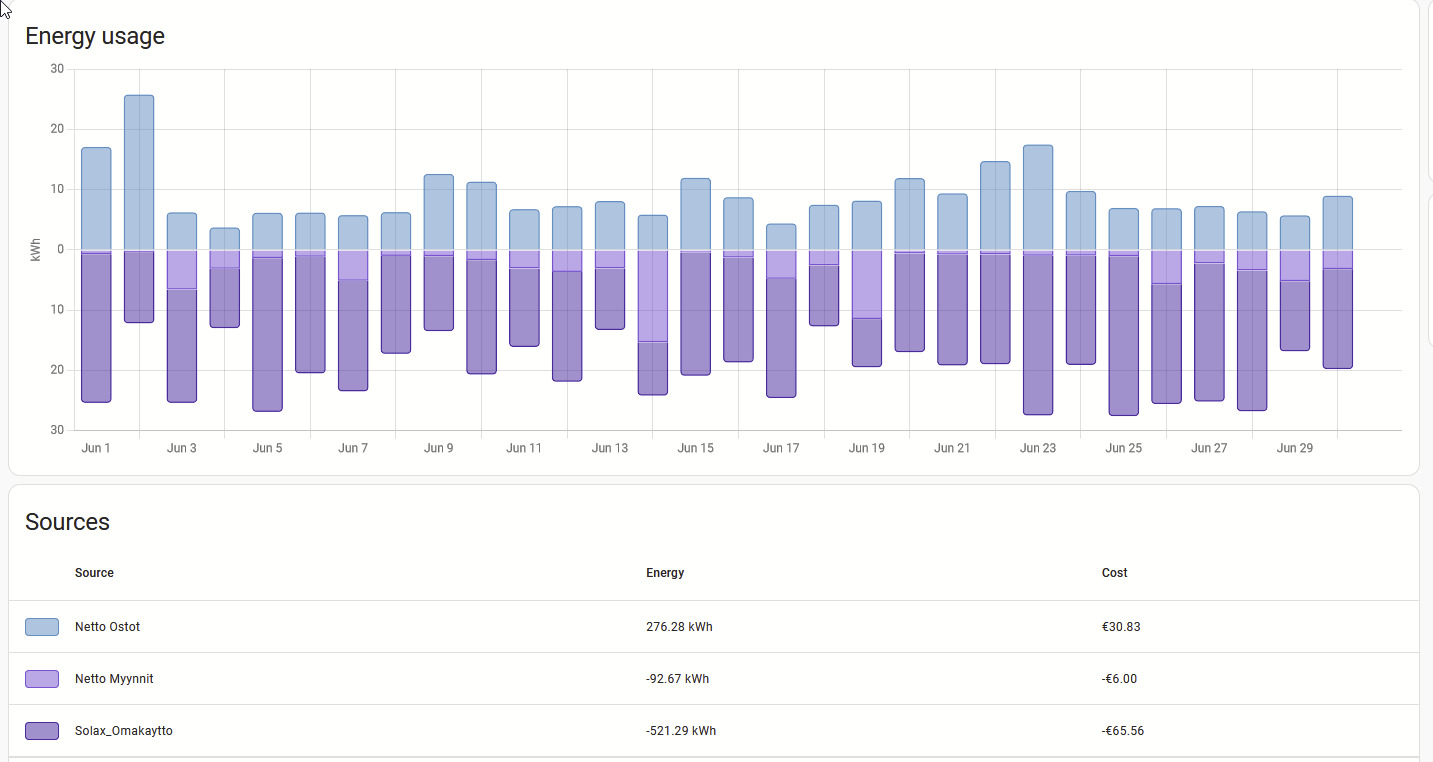Click the 276.28 kWh energy value
The height and width of the screenshot is (762, 1433).
click(x=679, y=627)
